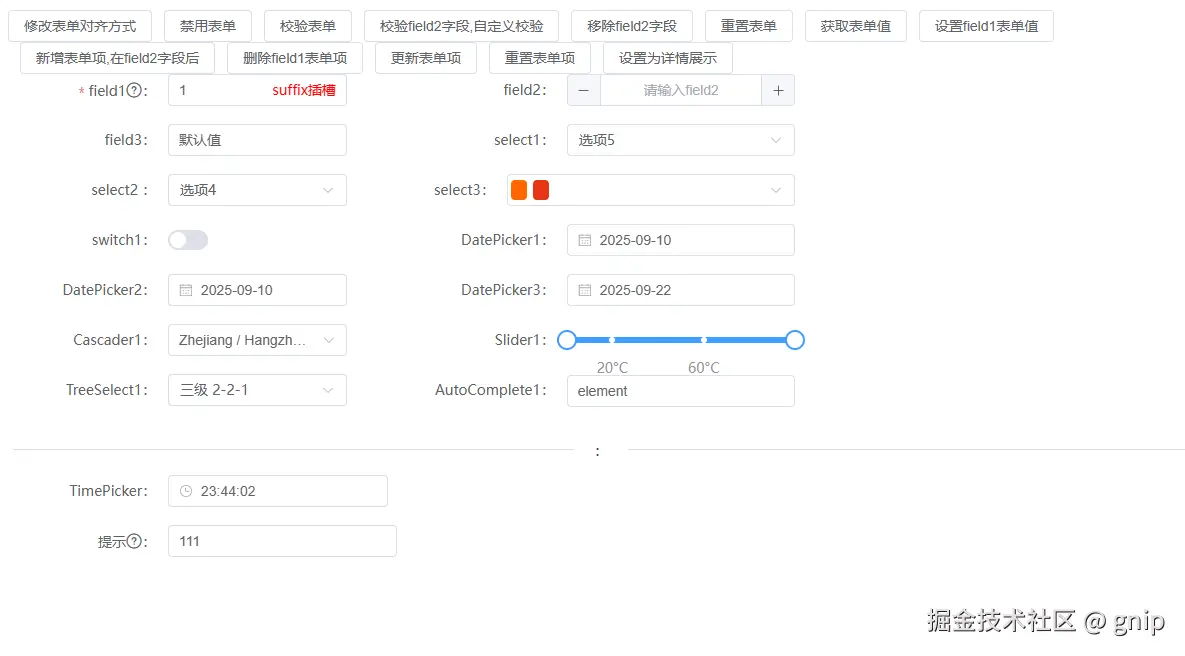Increase field2 value with plus button
Viewport: 1185px width, 656px height.
778,91
